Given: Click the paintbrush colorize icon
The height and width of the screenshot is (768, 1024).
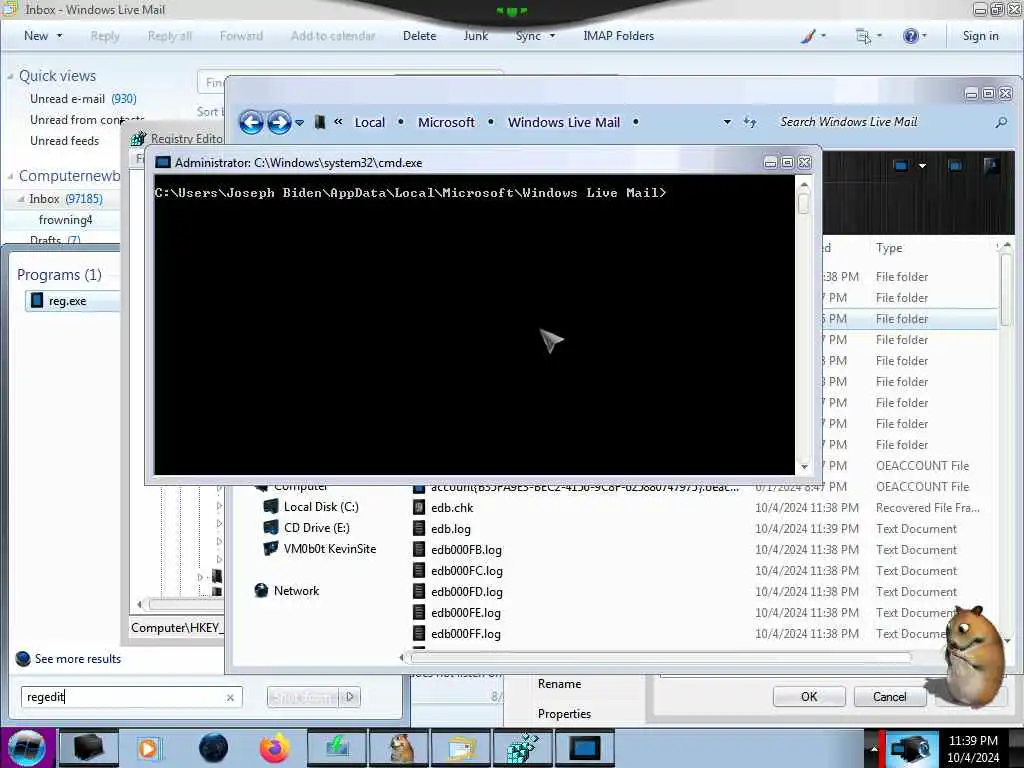Looking at the screenshot, I should (808, 36).
